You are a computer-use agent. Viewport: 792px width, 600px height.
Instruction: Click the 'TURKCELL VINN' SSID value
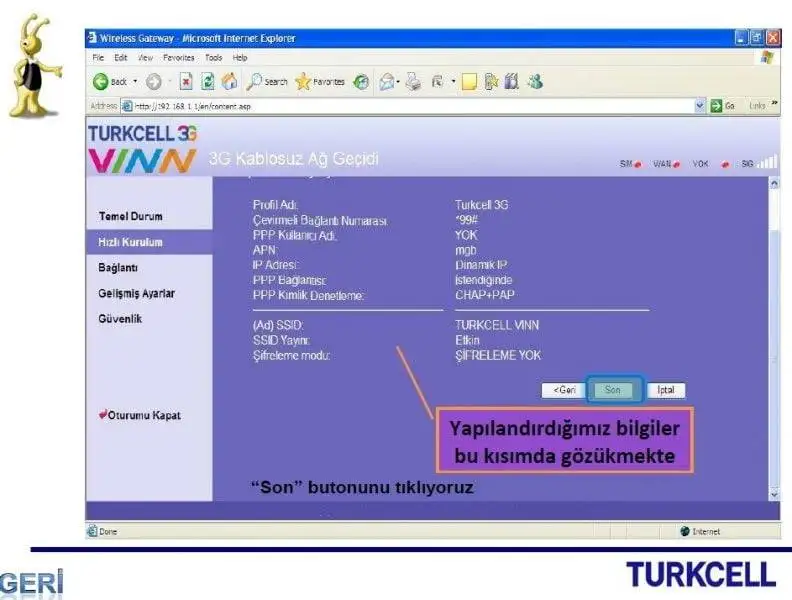(497, 325)
